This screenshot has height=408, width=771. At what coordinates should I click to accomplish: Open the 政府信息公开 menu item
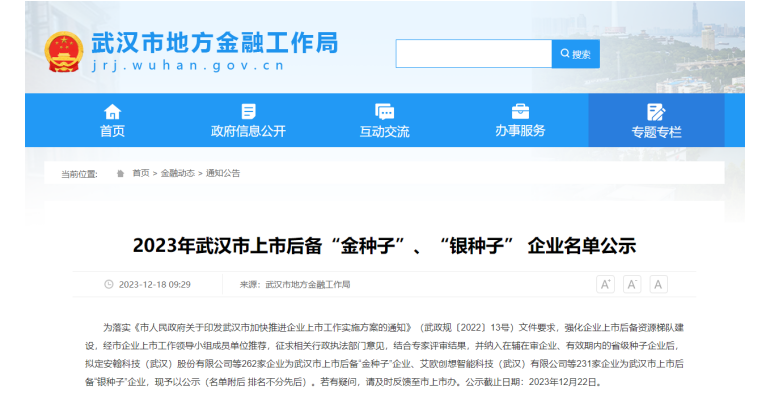[x=248, y=131]
